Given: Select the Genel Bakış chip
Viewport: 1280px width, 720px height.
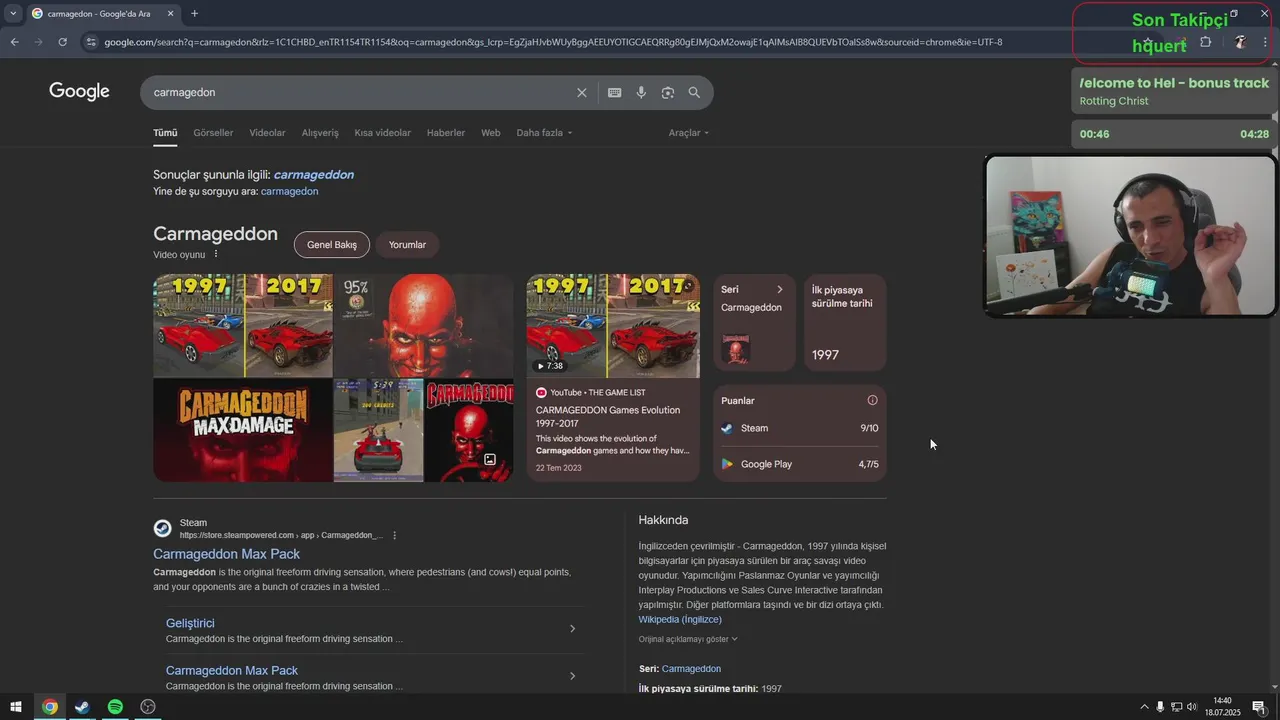Looking at the screenshot, I should [x=332, y=245].
